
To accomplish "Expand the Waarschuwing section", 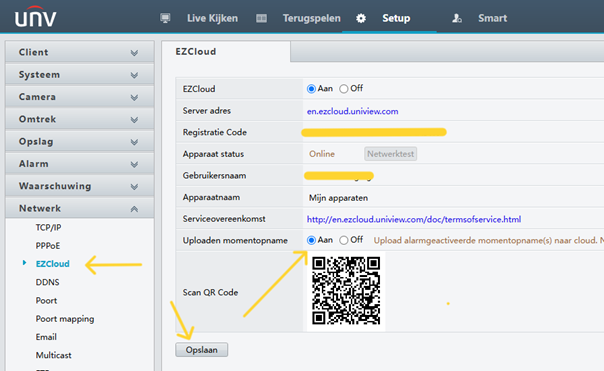I will click(x=80, y=186).
